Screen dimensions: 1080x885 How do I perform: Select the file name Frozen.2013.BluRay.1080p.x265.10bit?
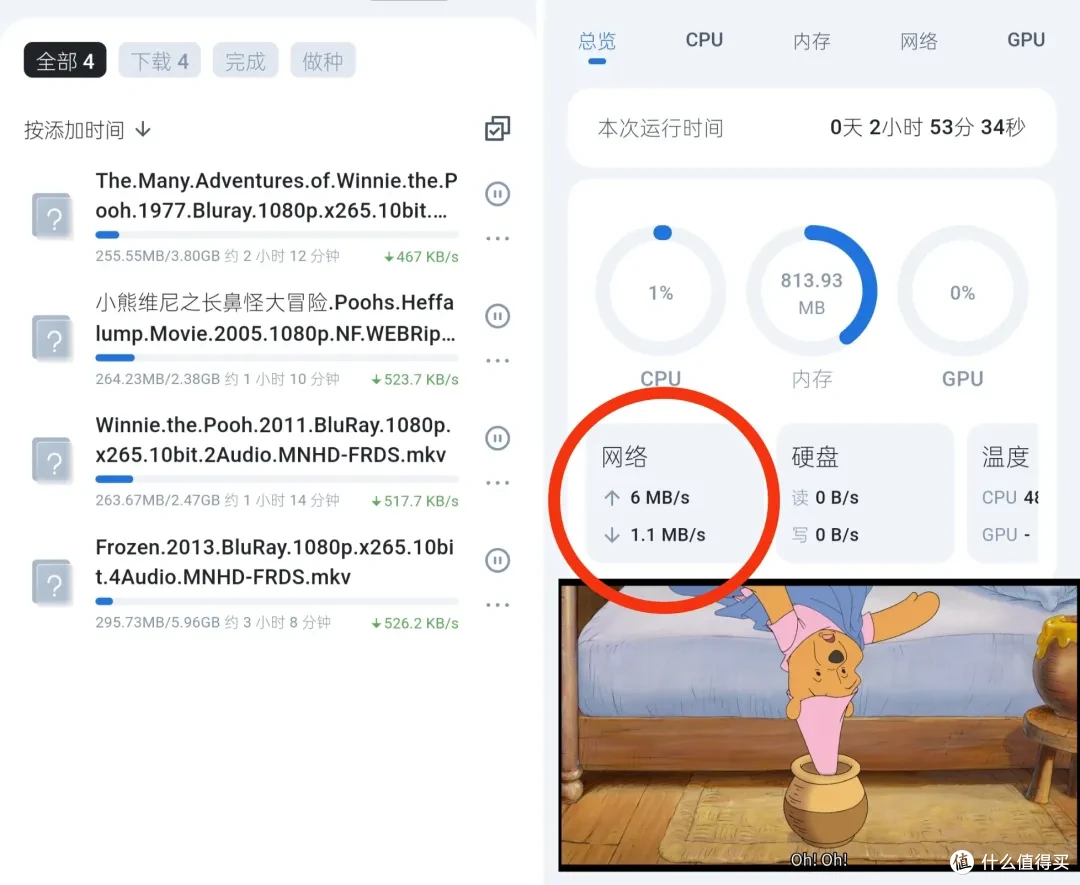pos(274,562)
